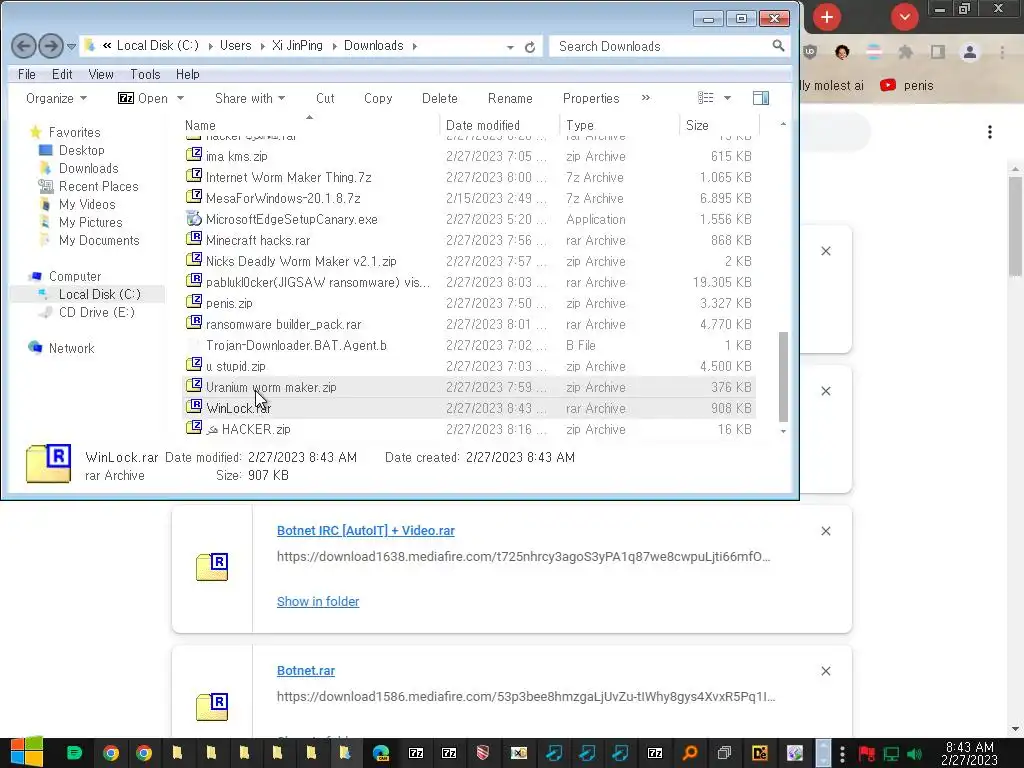Open the Organize dropdown

(x=56, y=99)
